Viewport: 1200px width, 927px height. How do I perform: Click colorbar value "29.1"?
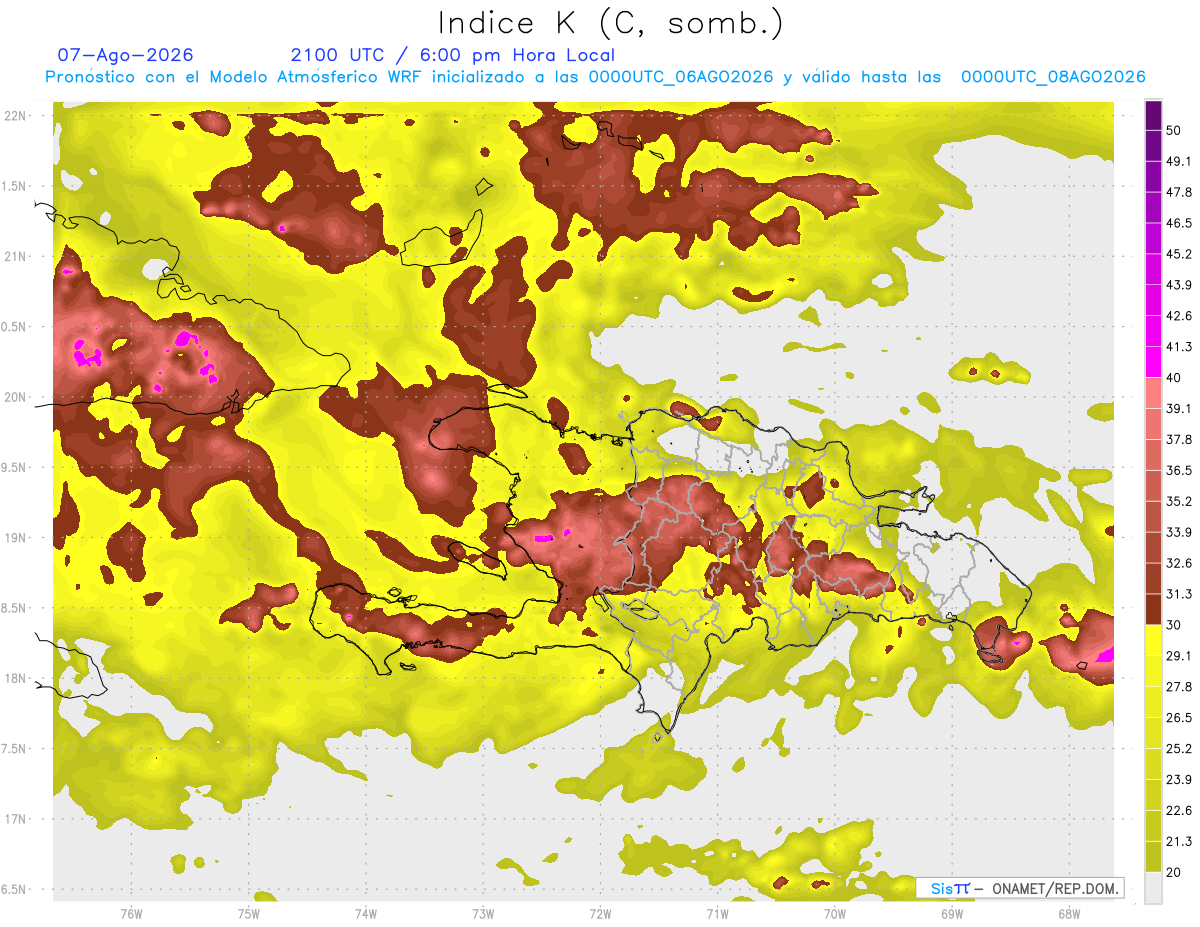tap(1179, 655)
